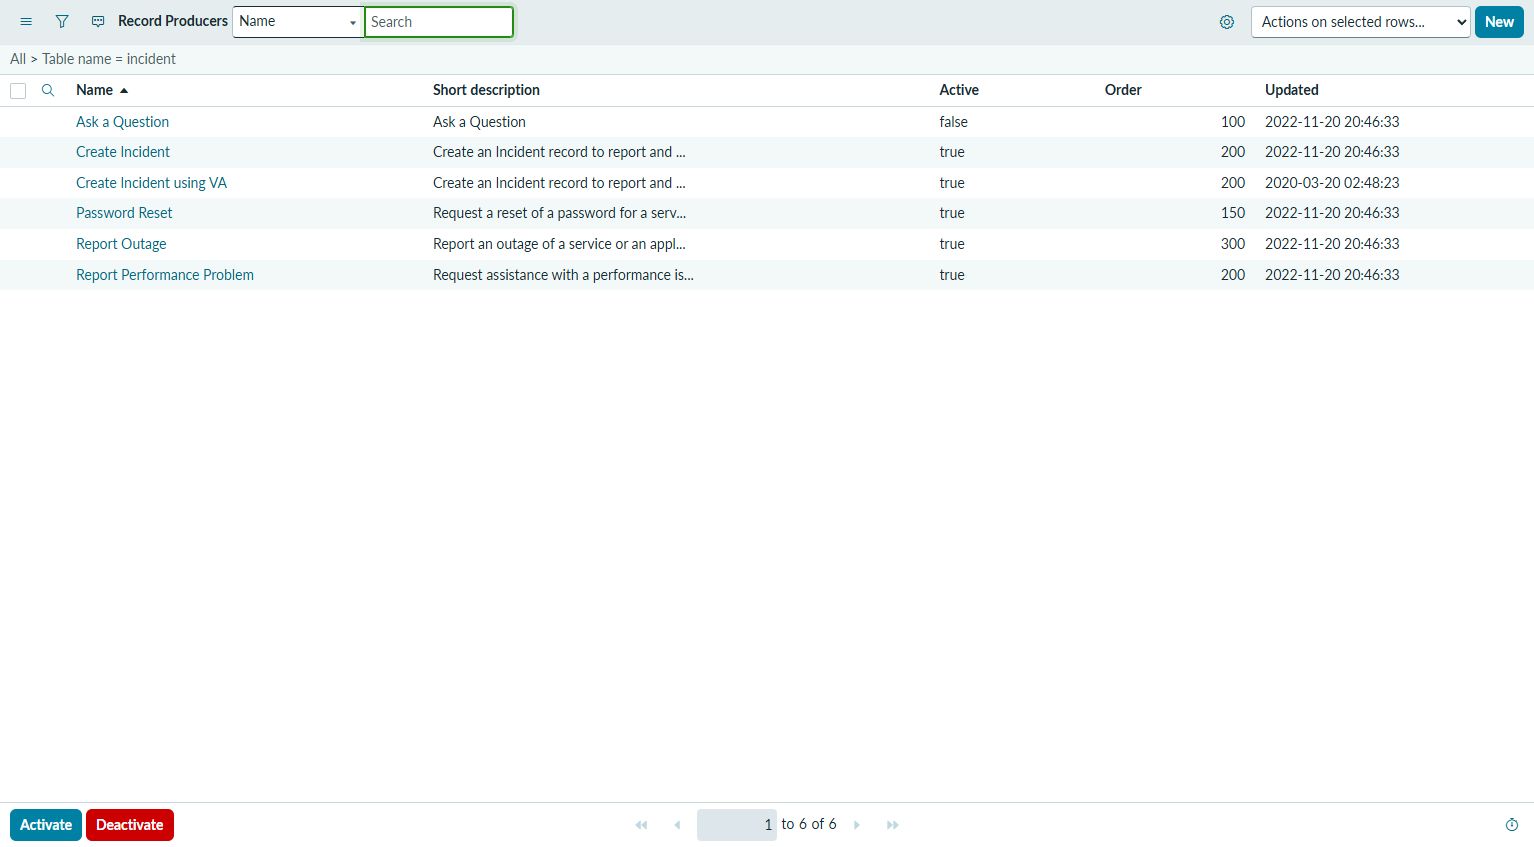Click the Active true value for Password Reset

click(952, 213)
